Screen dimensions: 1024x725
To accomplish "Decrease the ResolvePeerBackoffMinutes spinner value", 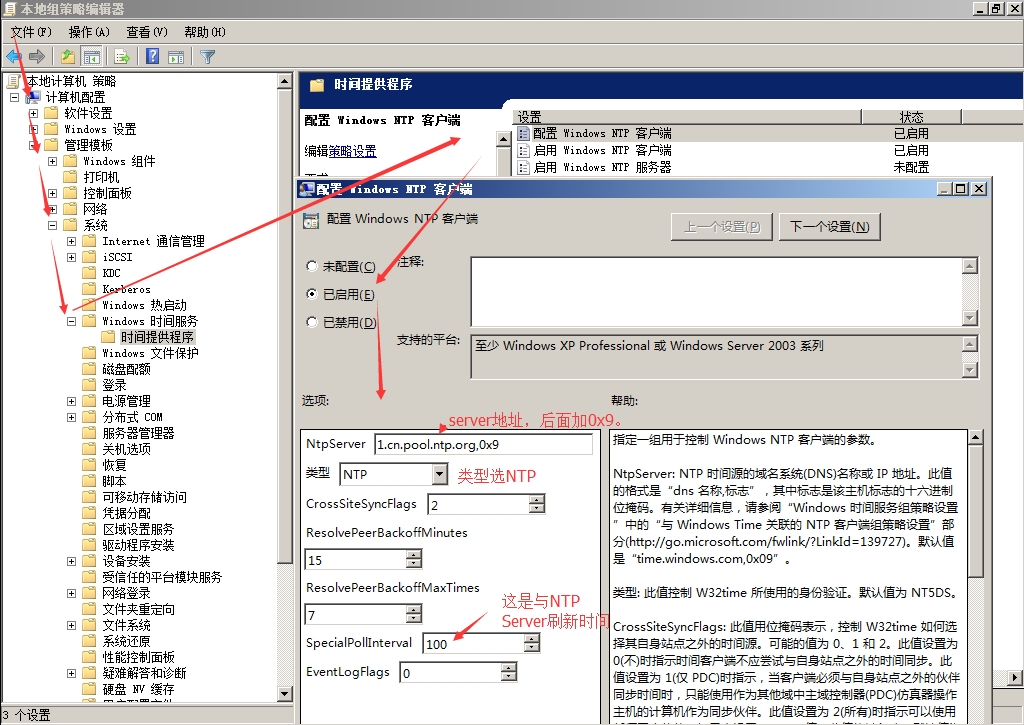I will (x=414, y=564).
